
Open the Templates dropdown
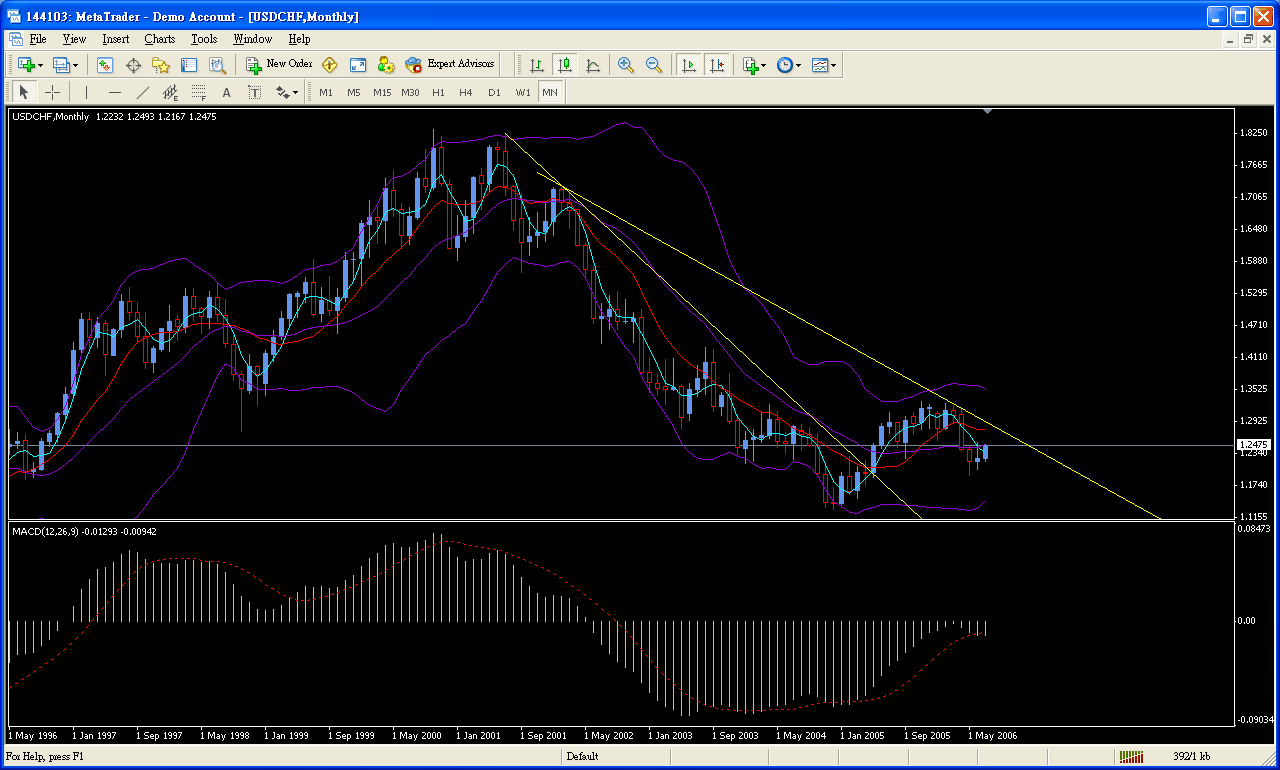tap(824, 65)
